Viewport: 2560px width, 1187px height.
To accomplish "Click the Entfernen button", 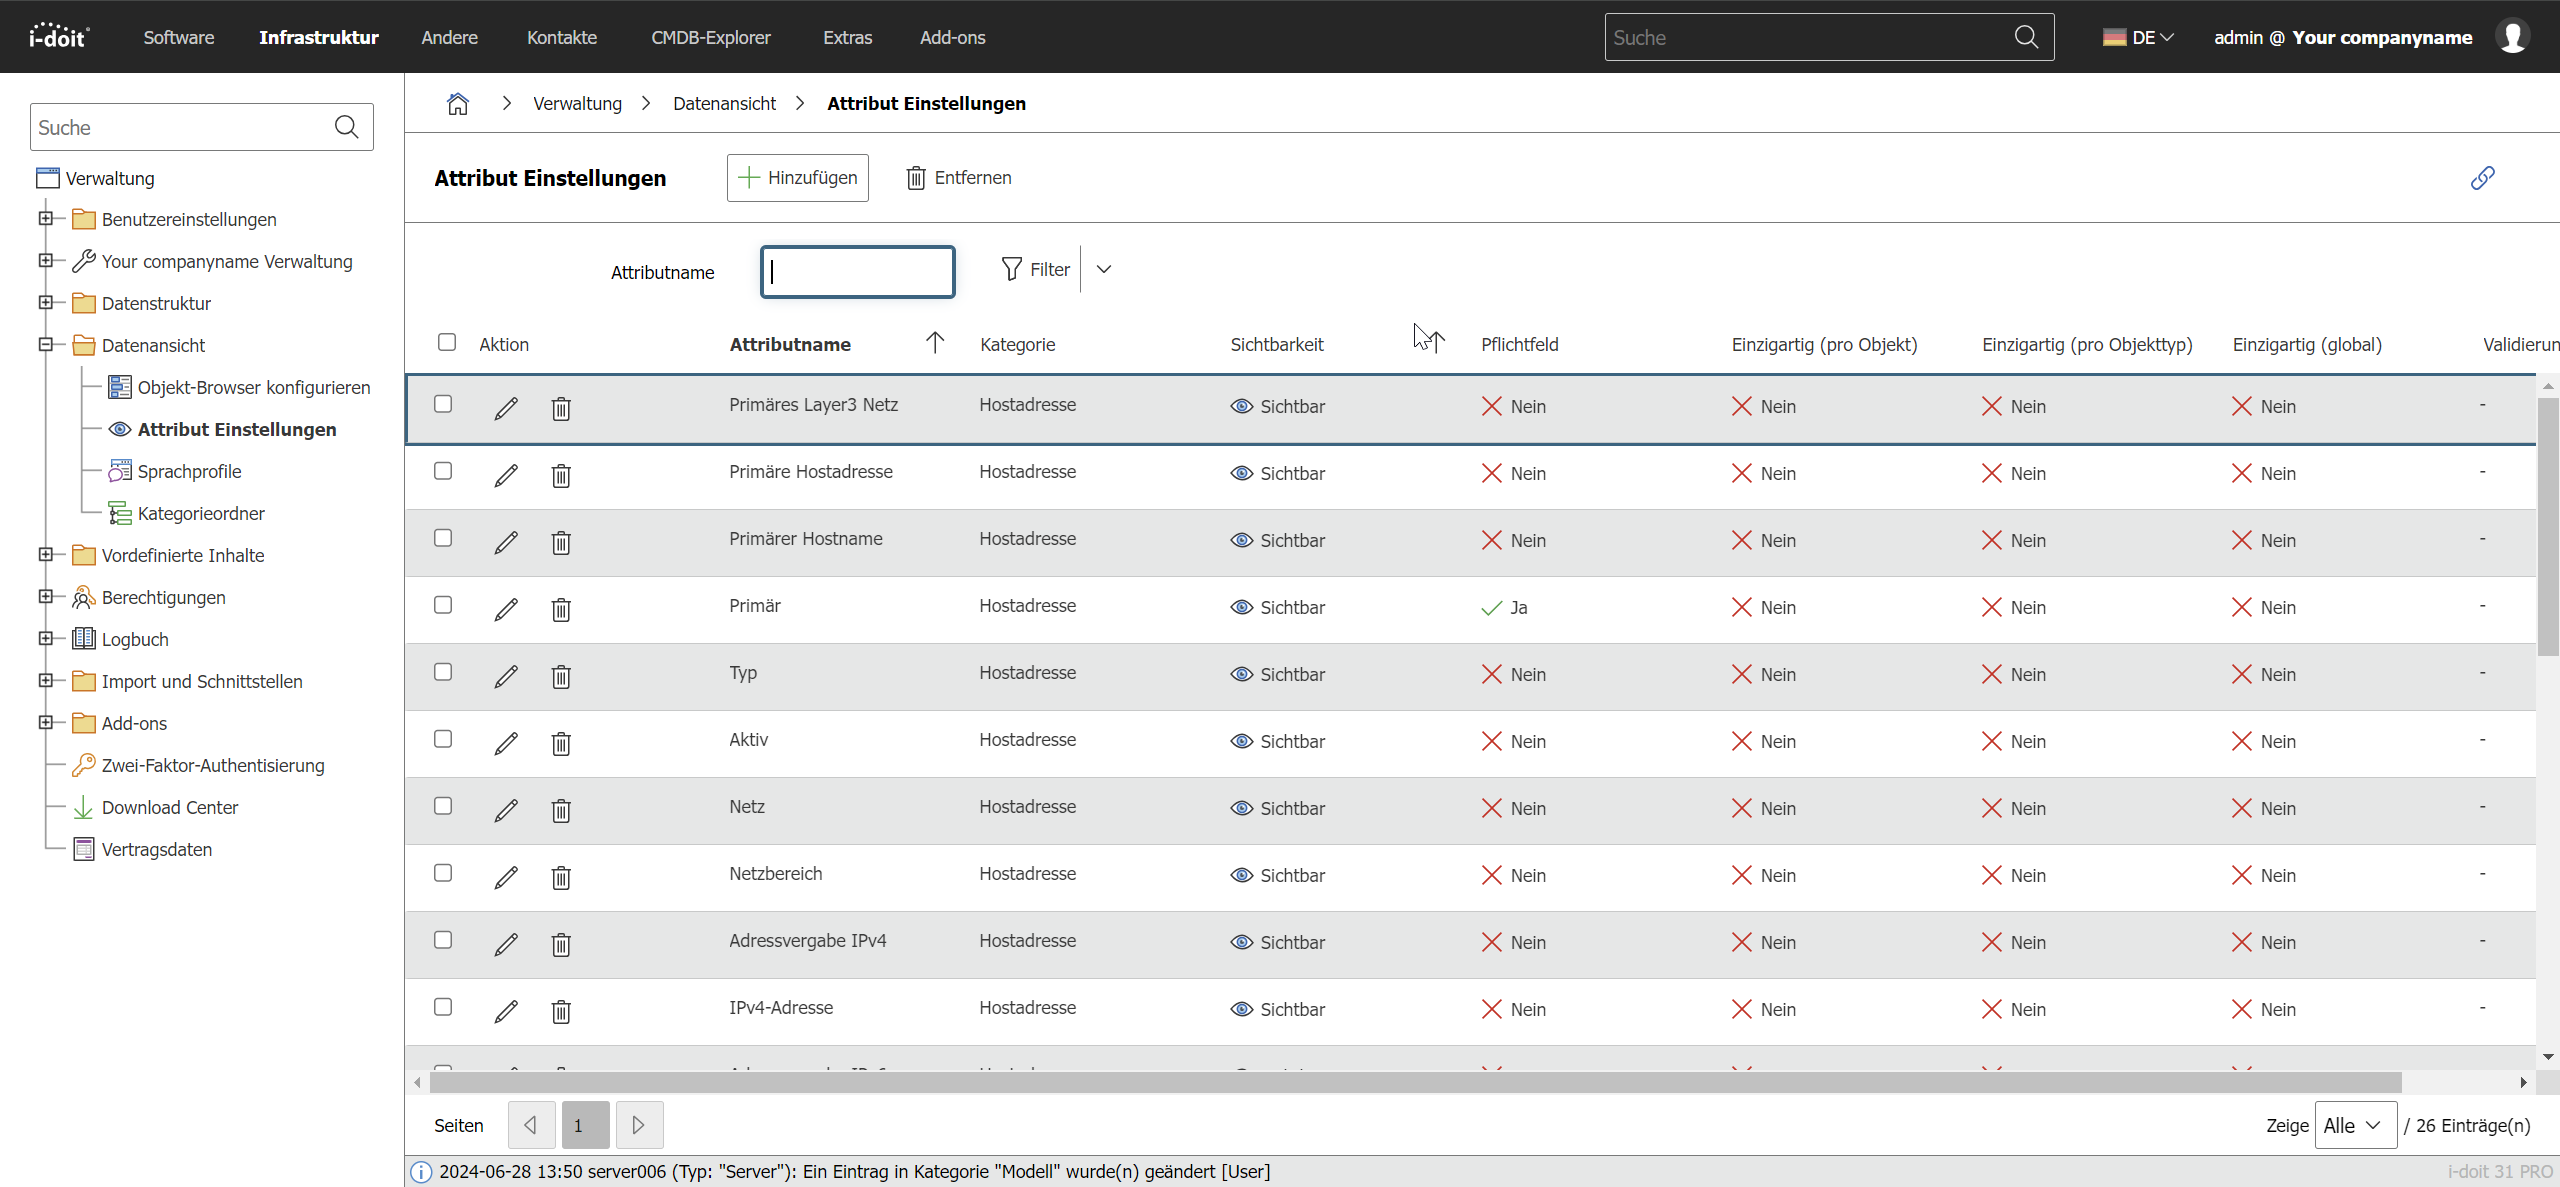I will click(x=959, y=178).
